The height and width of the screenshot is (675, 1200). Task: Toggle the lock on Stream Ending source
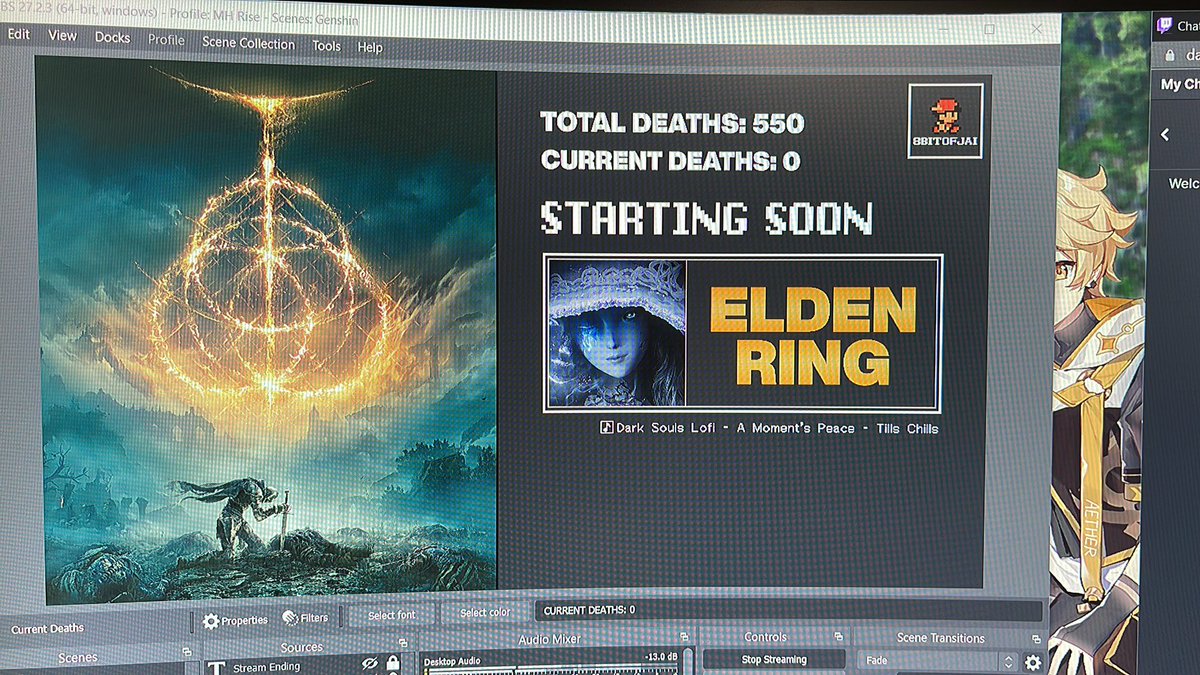coord(393,663)
